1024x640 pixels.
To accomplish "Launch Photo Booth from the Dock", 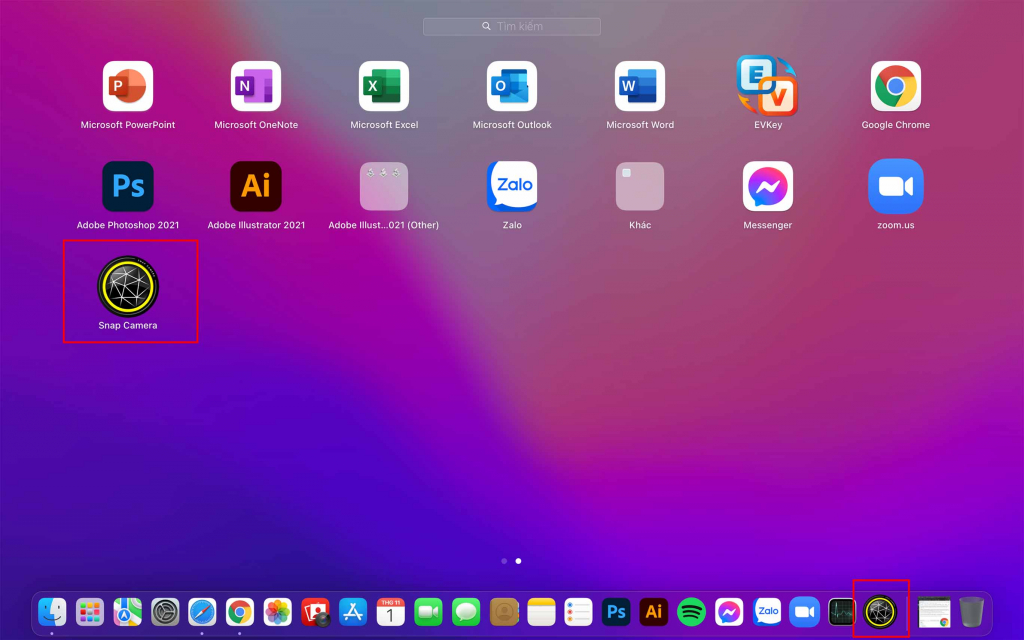I will [315, 613].
